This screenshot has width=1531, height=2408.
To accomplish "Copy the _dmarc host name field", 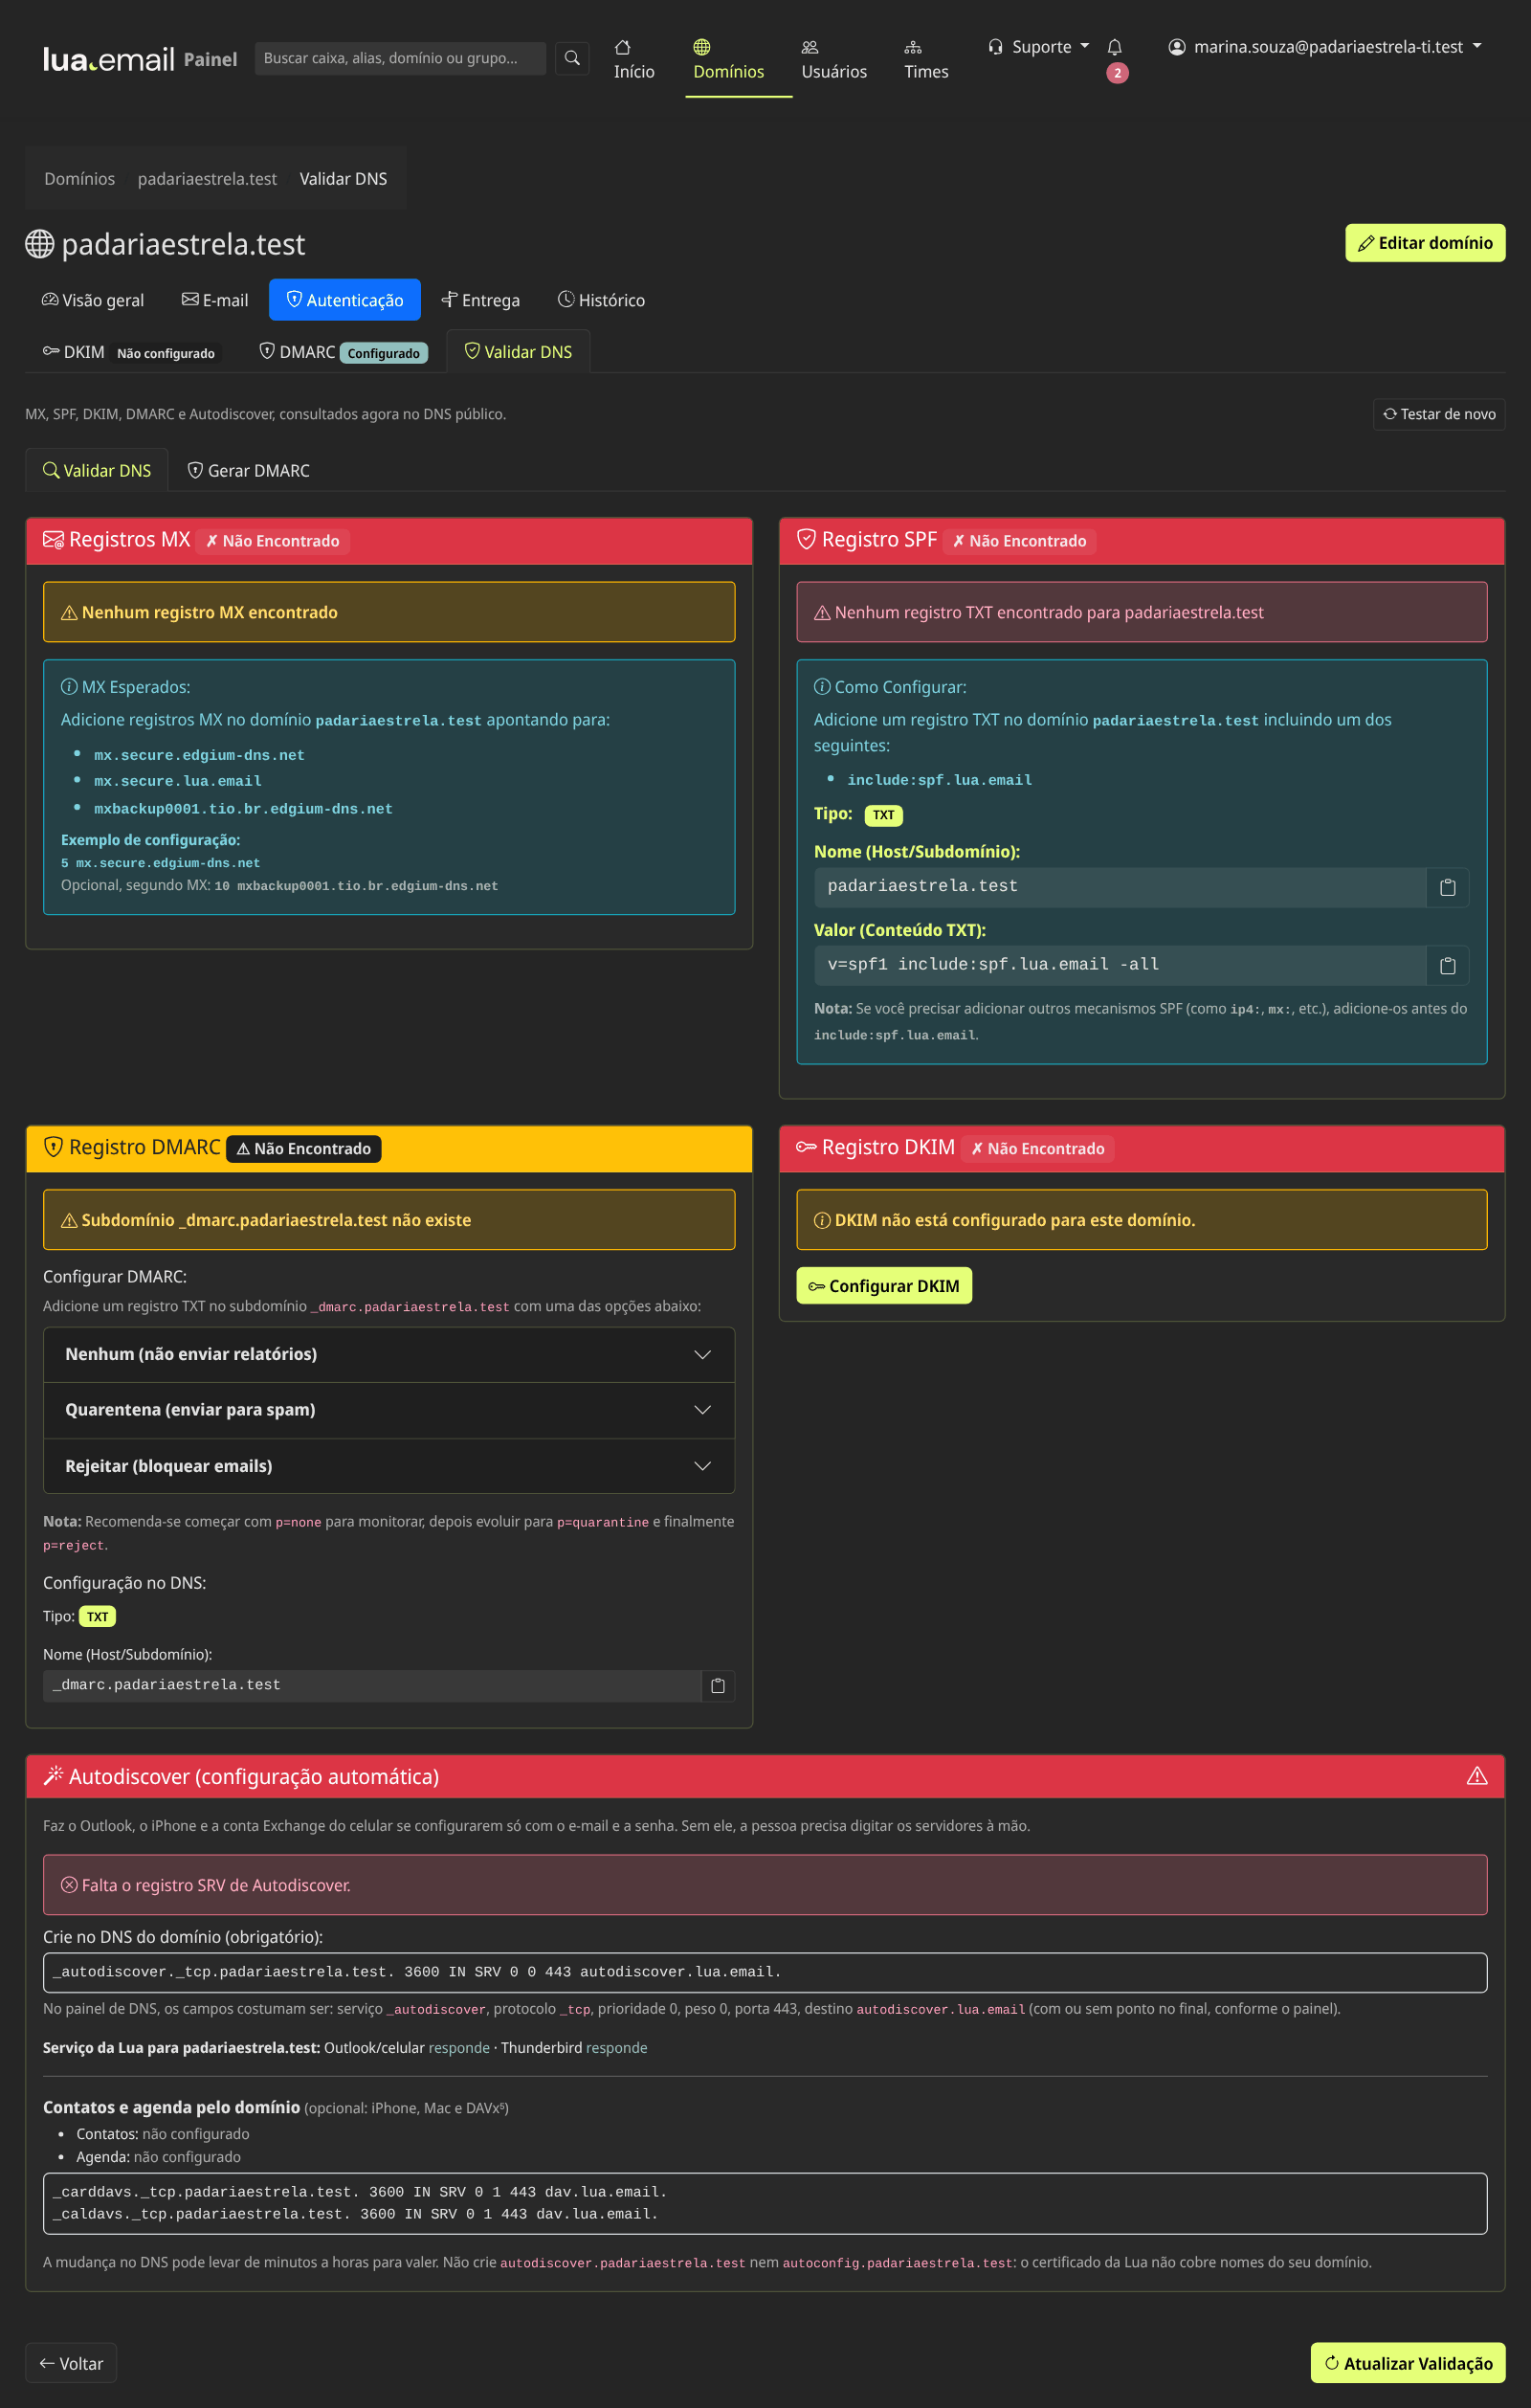I will pyautogui.click(x=718, y=1685).
